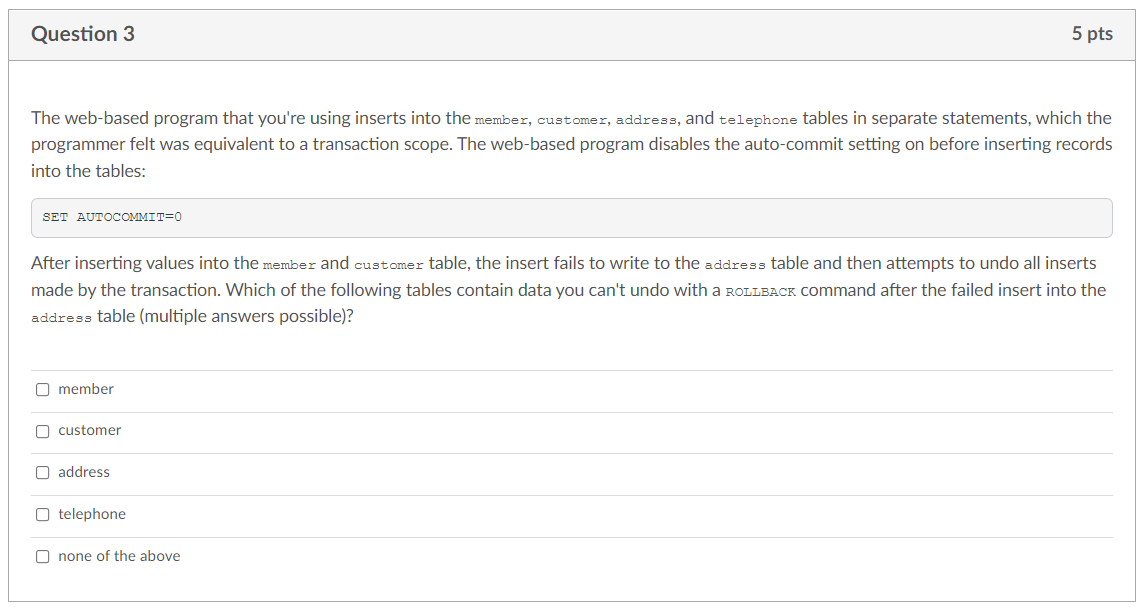The width and height of the screenshot is (1143, 609).
Task: Click the ROLLBACK keyword in the question
Action: click(x=760, y=292)
